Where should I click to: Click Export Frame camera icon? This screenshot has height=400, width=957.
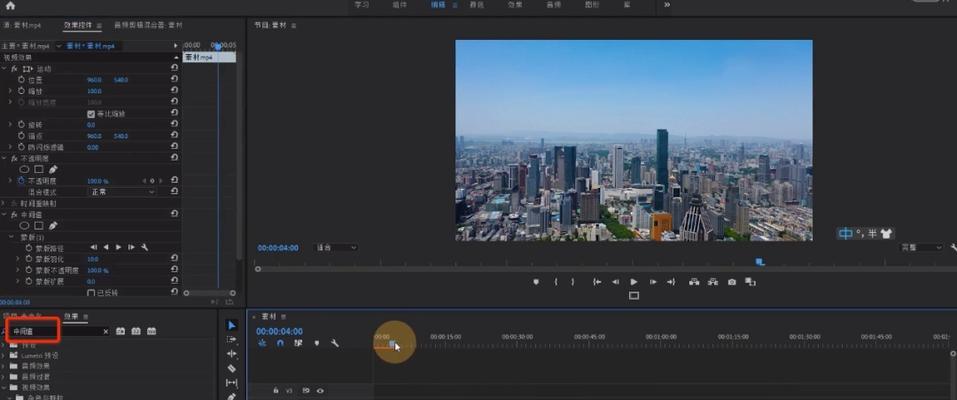[x=732, y=282]
